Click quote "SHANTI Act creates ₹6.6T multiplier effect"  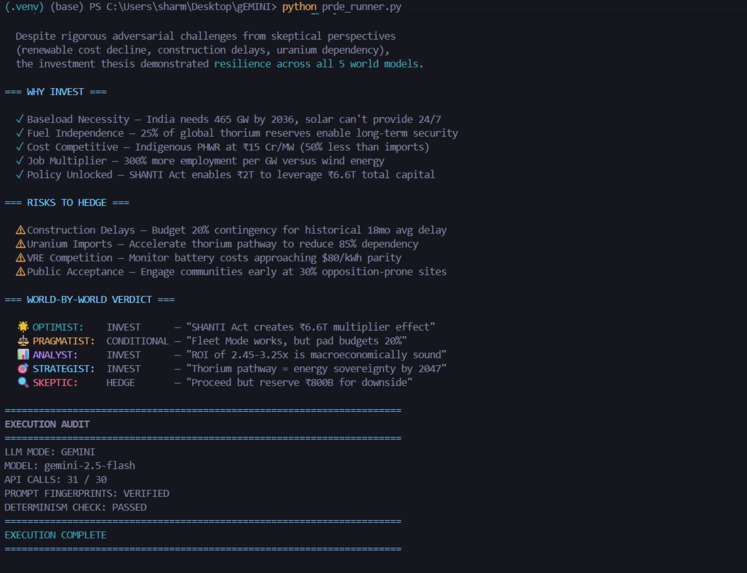pyautogui.click(x=311, y=327)
